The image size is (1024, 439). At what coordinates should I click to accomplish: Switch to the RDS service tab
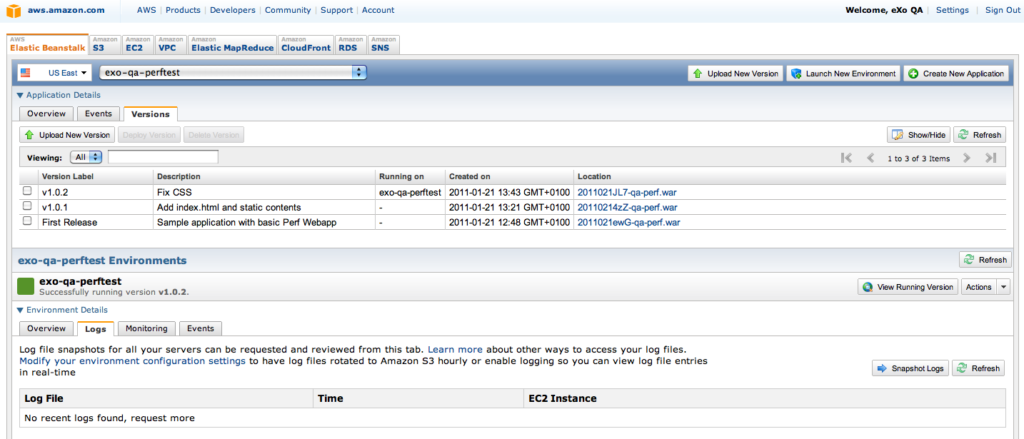(x=351, y=44)
